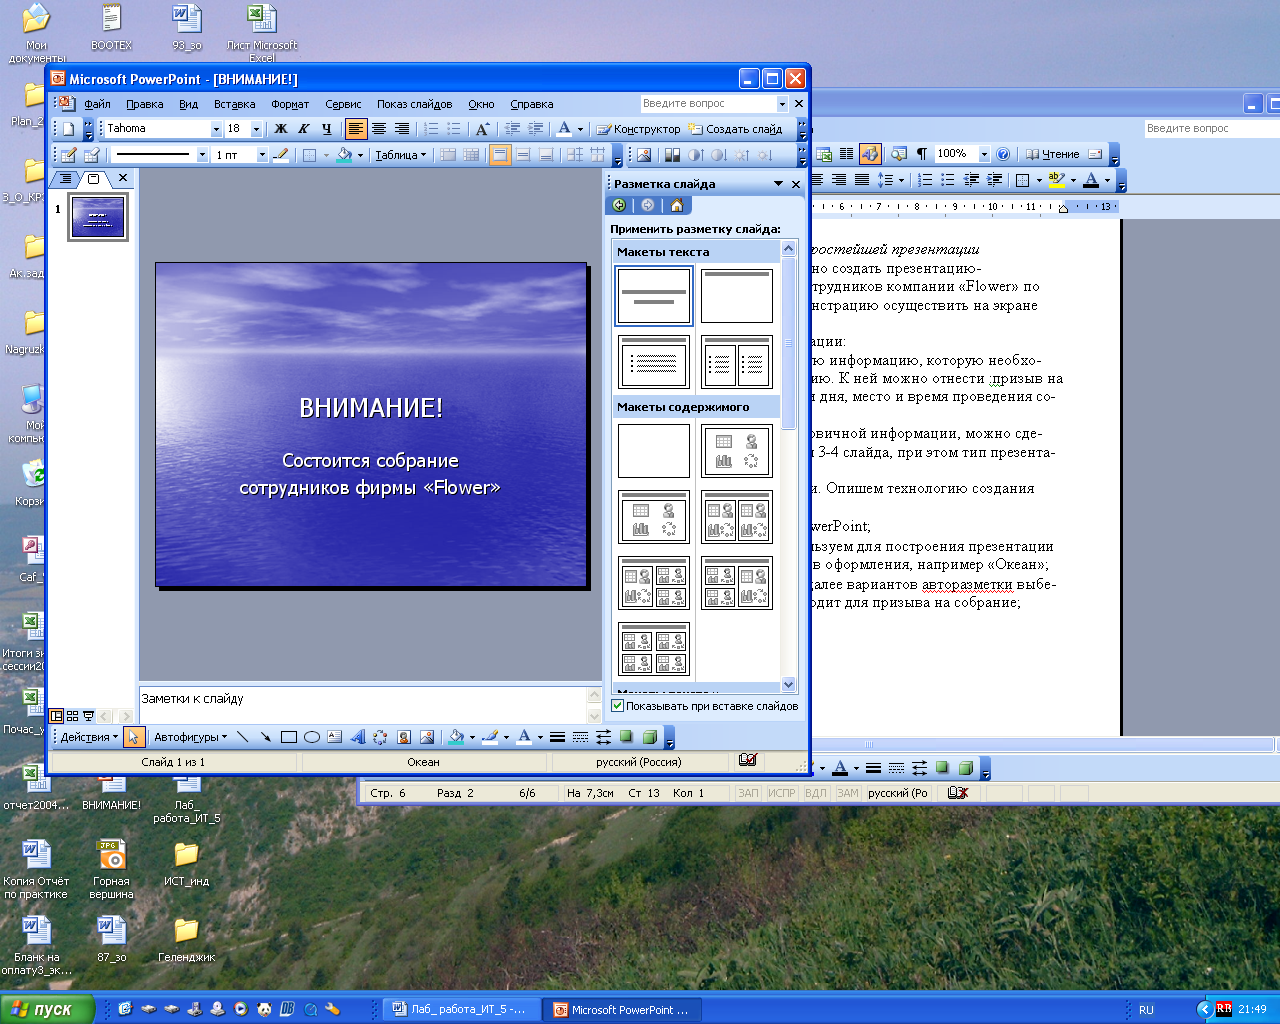Click the border color pen icon

pos(281,155)
